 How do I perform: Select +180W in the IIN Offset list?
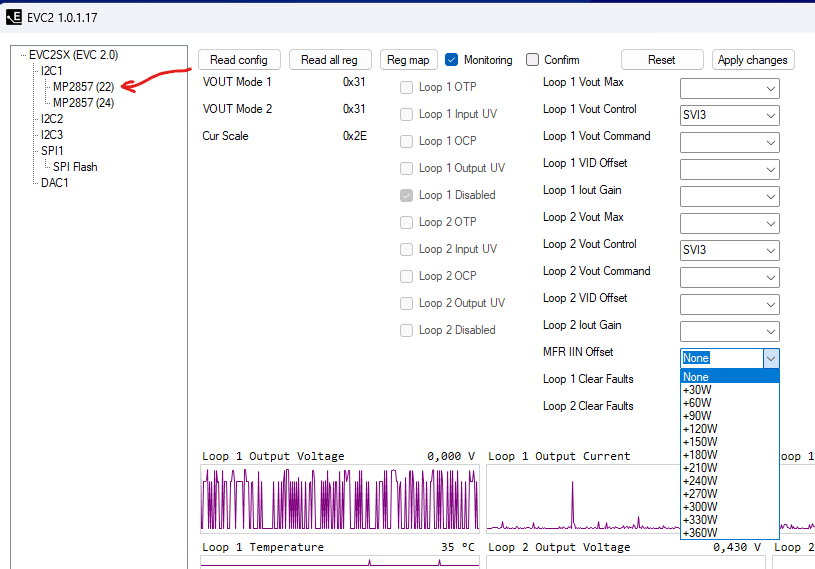tap(730, 455)
